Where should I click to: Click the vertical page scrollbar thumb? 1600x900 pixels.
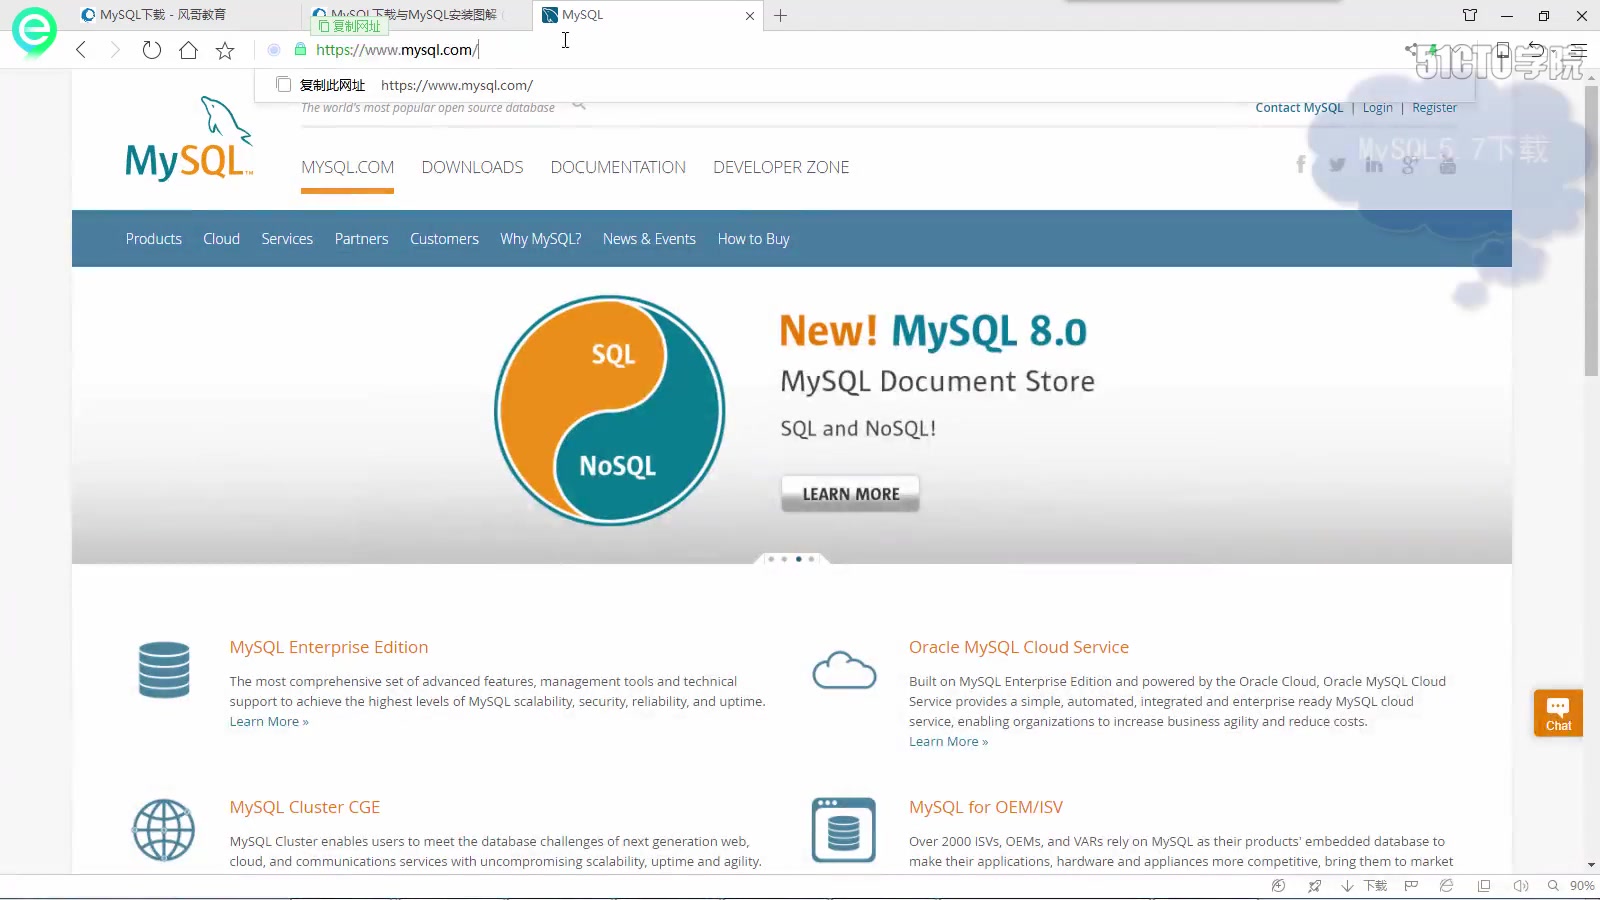point(1591,230)
